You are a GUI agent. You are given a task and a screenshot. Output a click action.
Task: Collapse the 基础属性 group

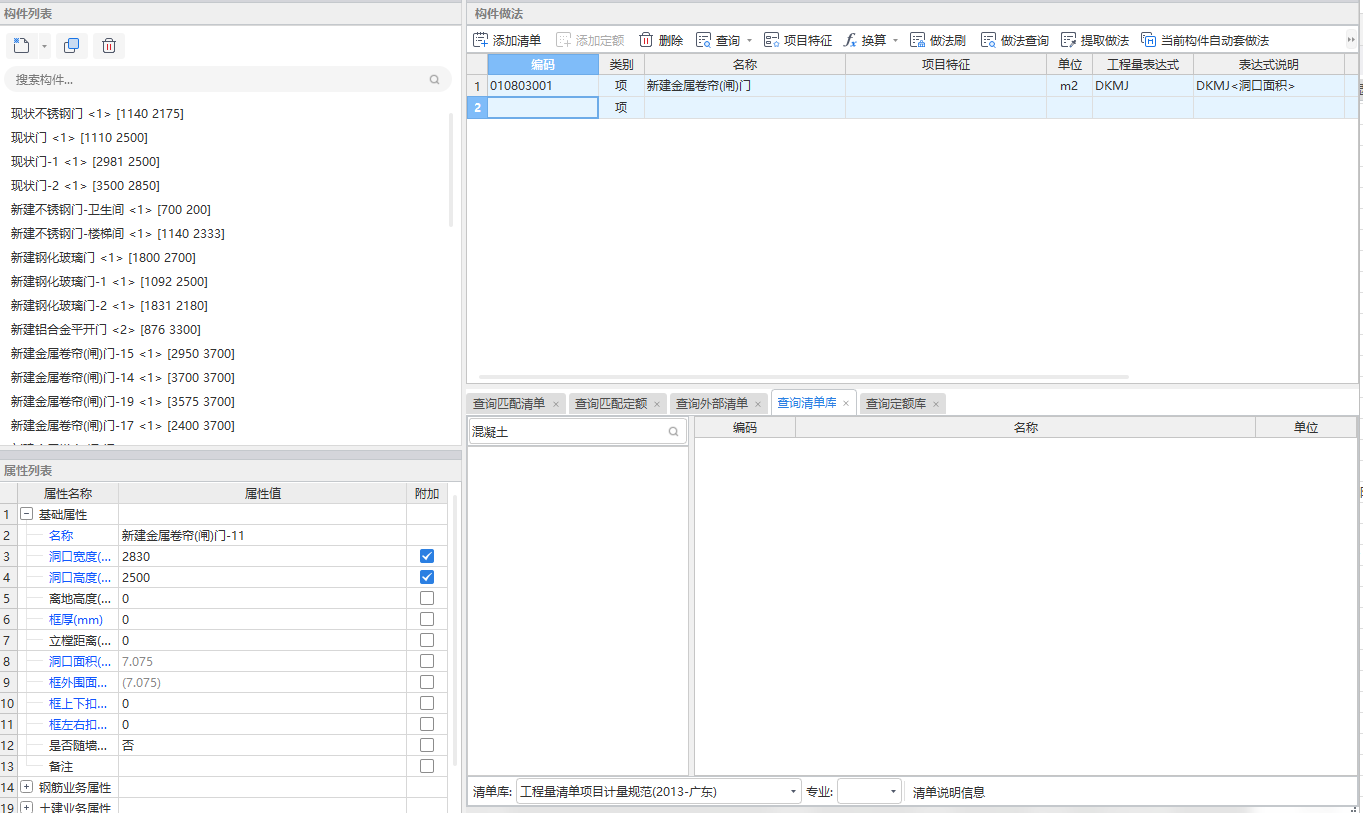27,514
